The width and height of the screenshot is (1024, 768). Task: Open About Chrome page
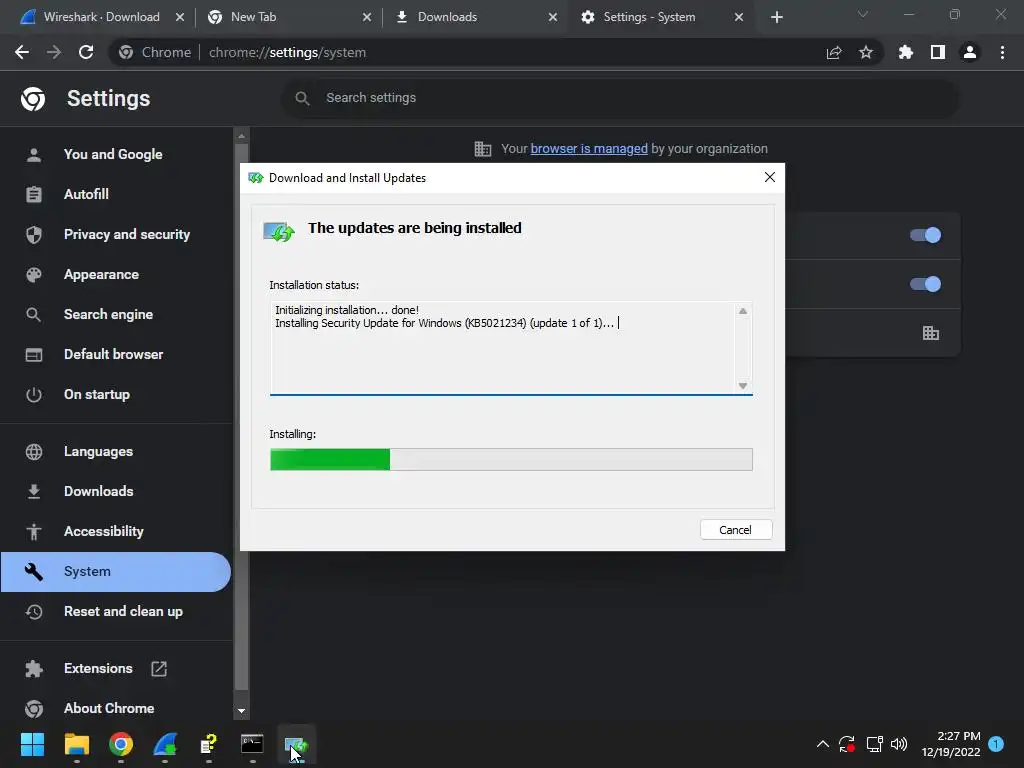click(x=109, y=708)
